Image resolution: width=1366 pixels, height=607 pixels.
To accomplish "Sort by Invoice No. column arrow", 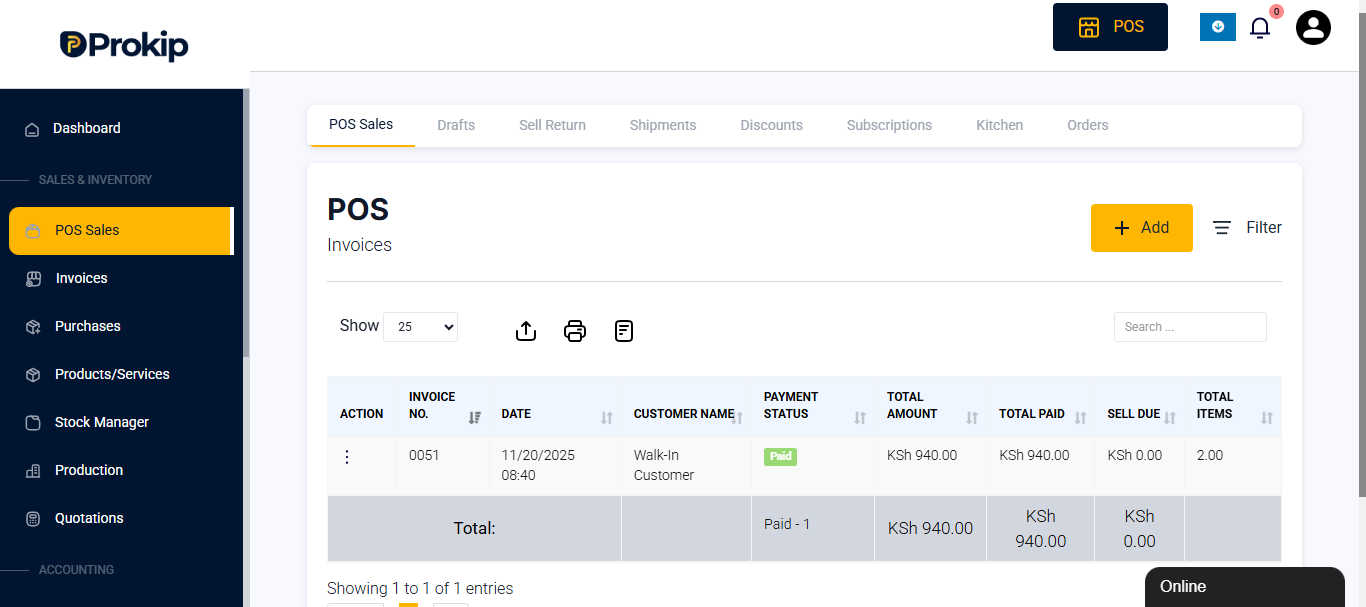I will click(475, 418).
